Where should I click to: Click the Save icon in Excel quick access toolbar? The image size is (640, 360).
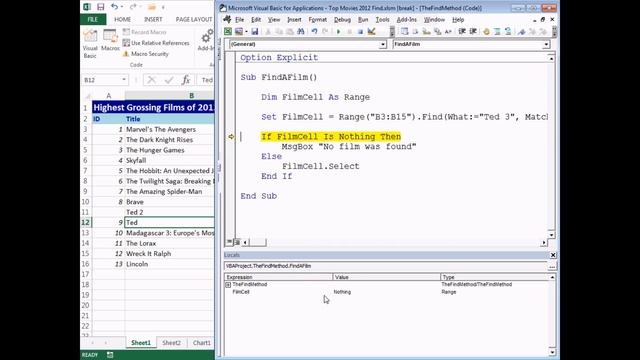[100, 7]
